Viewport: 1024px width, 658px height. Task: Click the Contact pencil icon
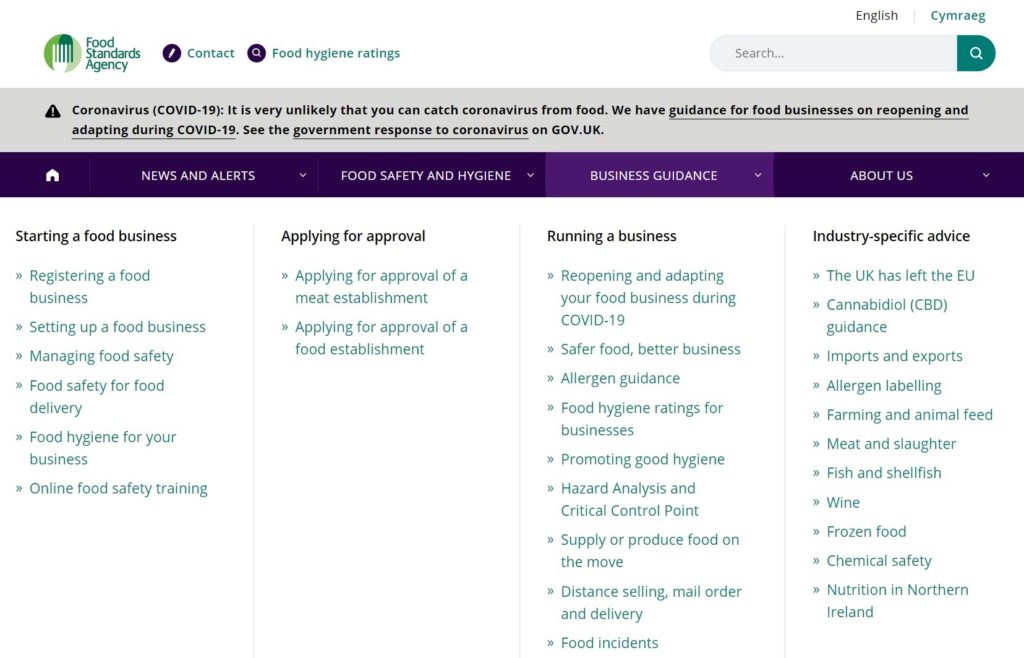click(x=172, y=53)
